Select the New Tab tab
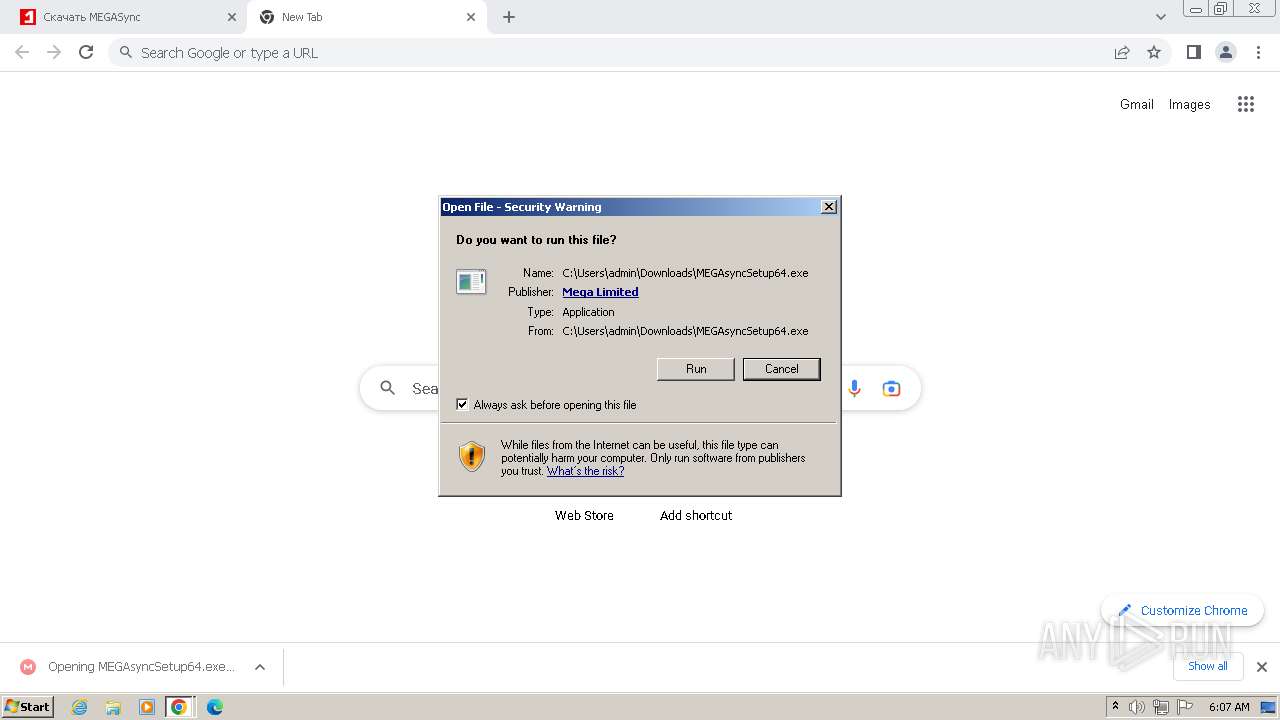 (x=366, y=17)
